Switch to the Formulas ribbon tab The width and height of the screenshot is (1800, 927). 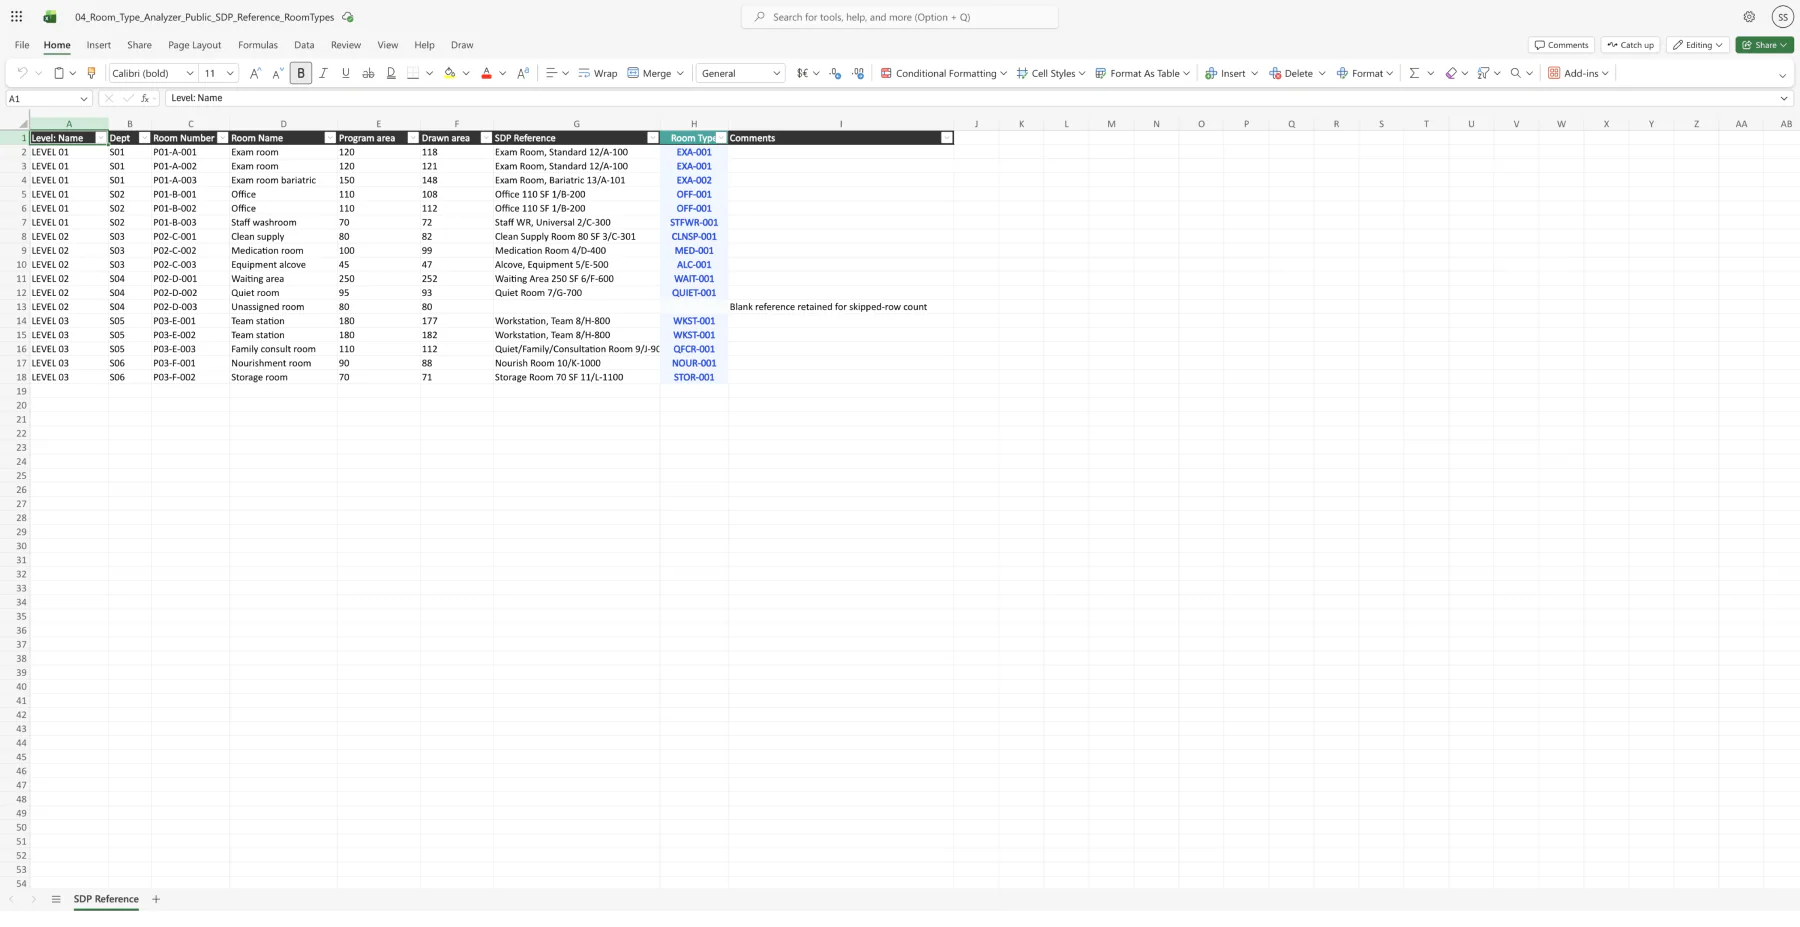tap(257, 44)
